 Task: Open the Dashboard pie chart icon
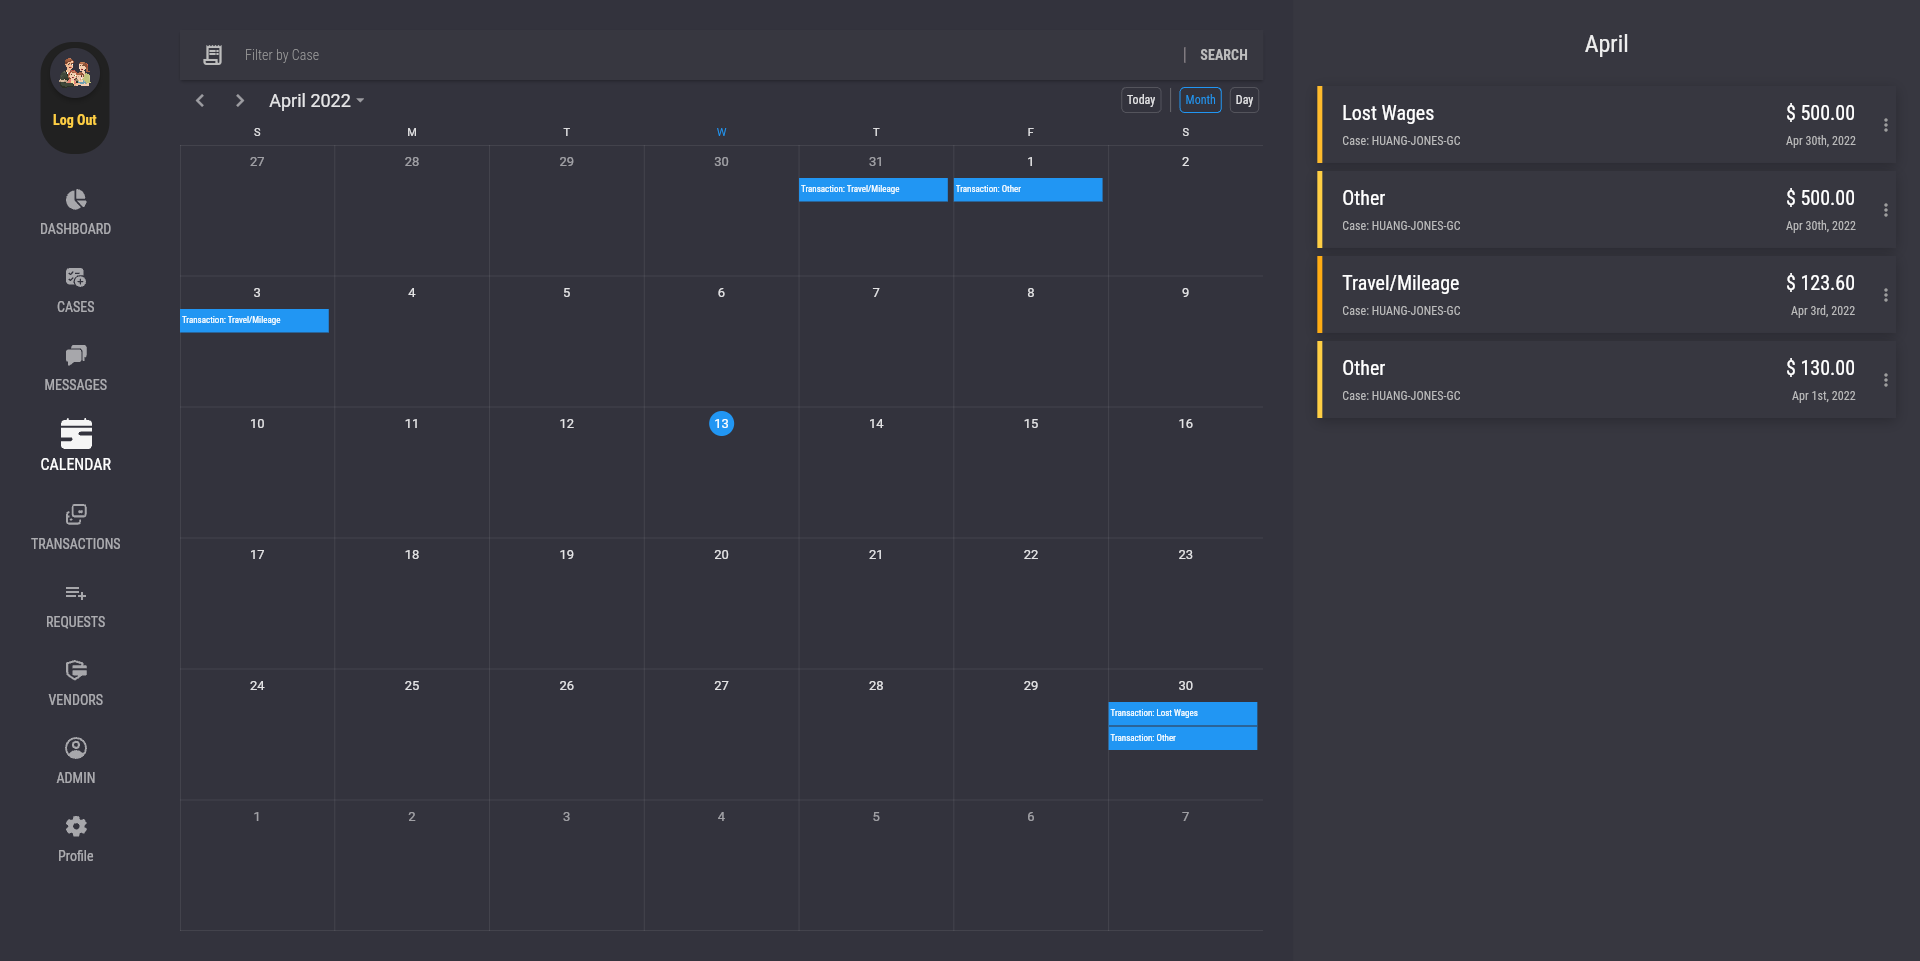pos(76,200)
